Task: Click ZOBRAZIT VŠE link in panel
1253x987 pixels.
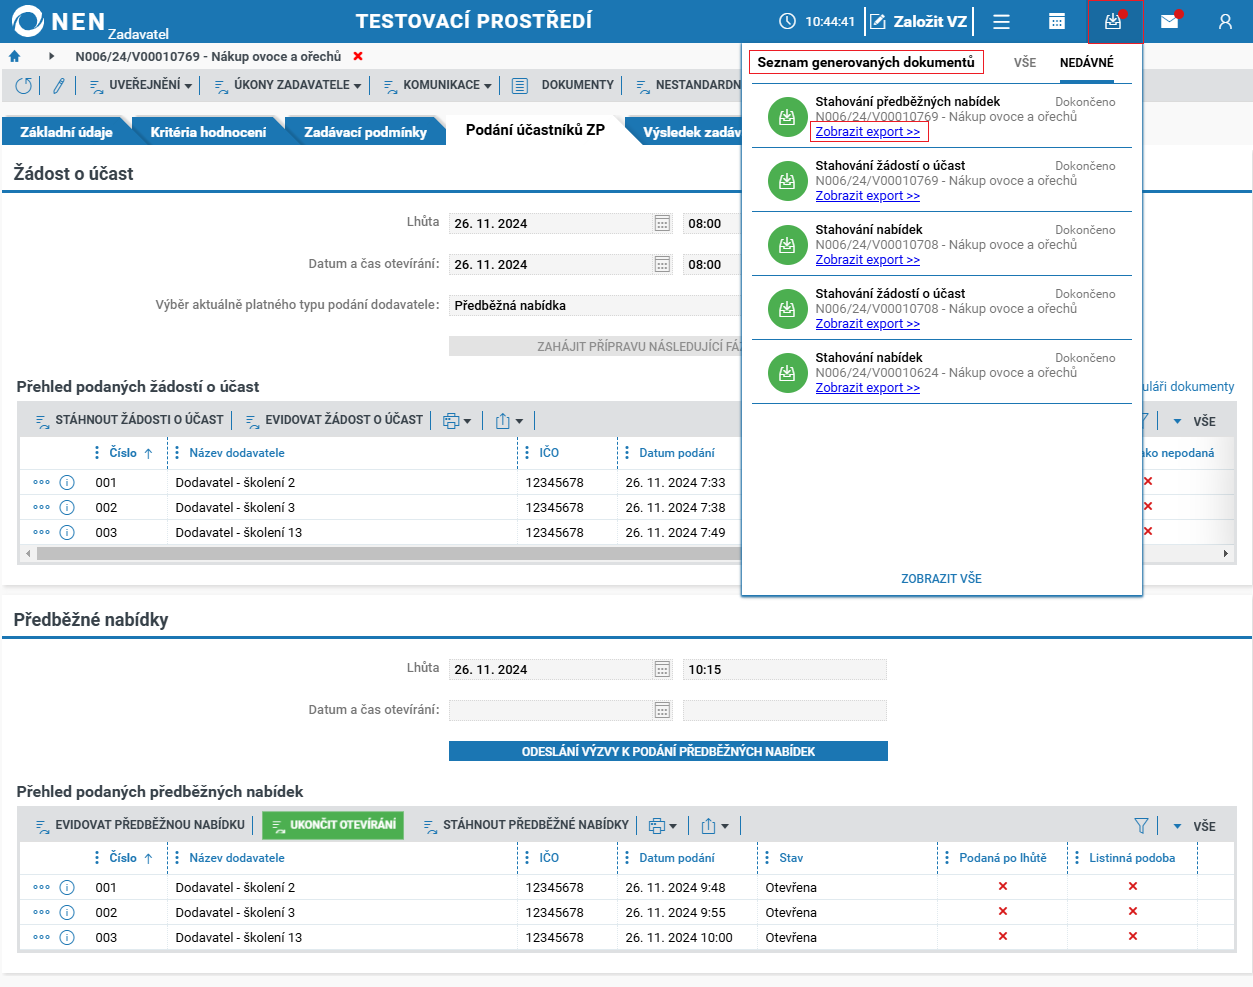Action: (x=941, y=579)
